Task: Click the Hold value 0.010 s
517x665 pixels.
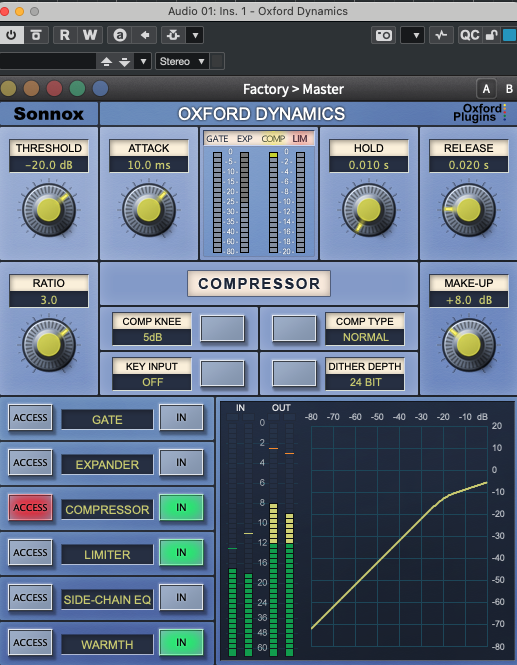Action: [369, 165]
